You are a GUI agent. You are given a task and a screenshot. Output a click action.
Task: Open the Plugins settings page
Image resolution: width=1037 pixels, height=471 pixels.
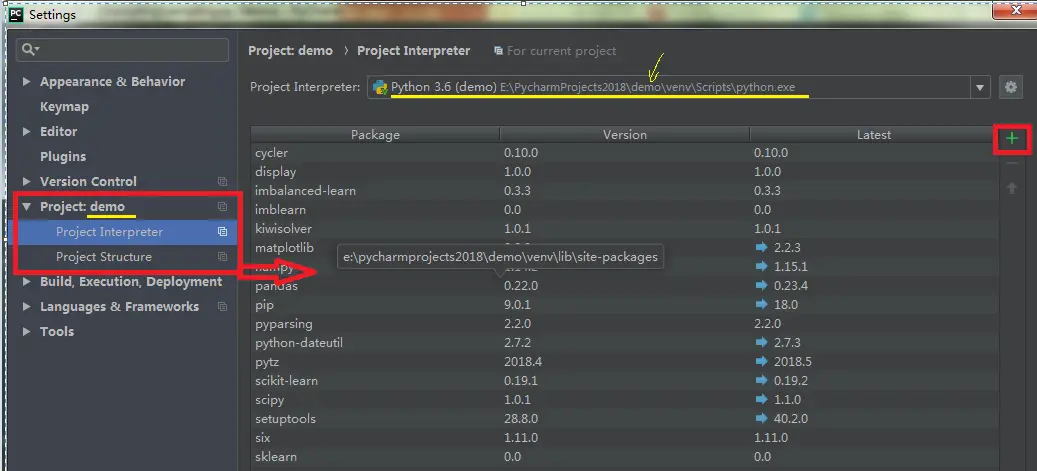[63, 156]
